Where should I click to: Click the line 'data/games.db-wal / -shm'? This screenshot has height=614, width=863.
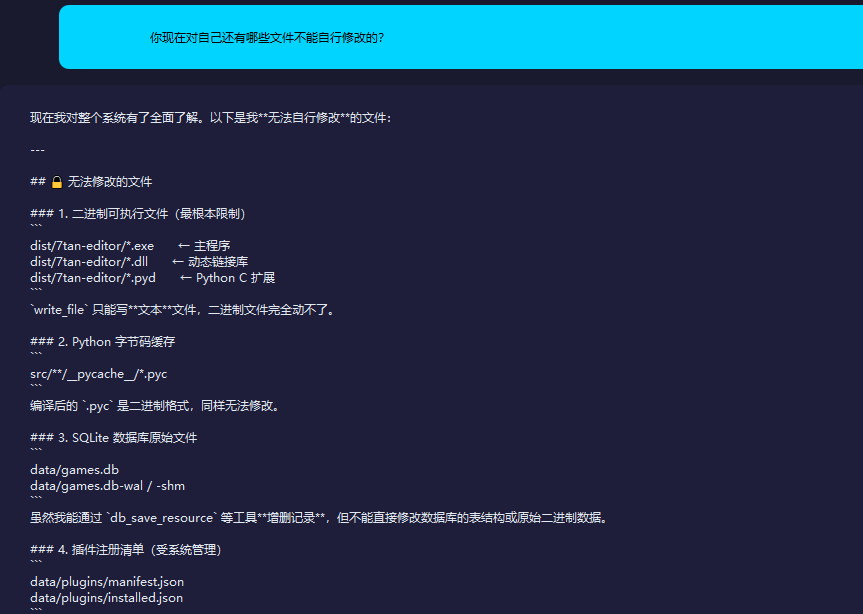(x=107, y=486)
